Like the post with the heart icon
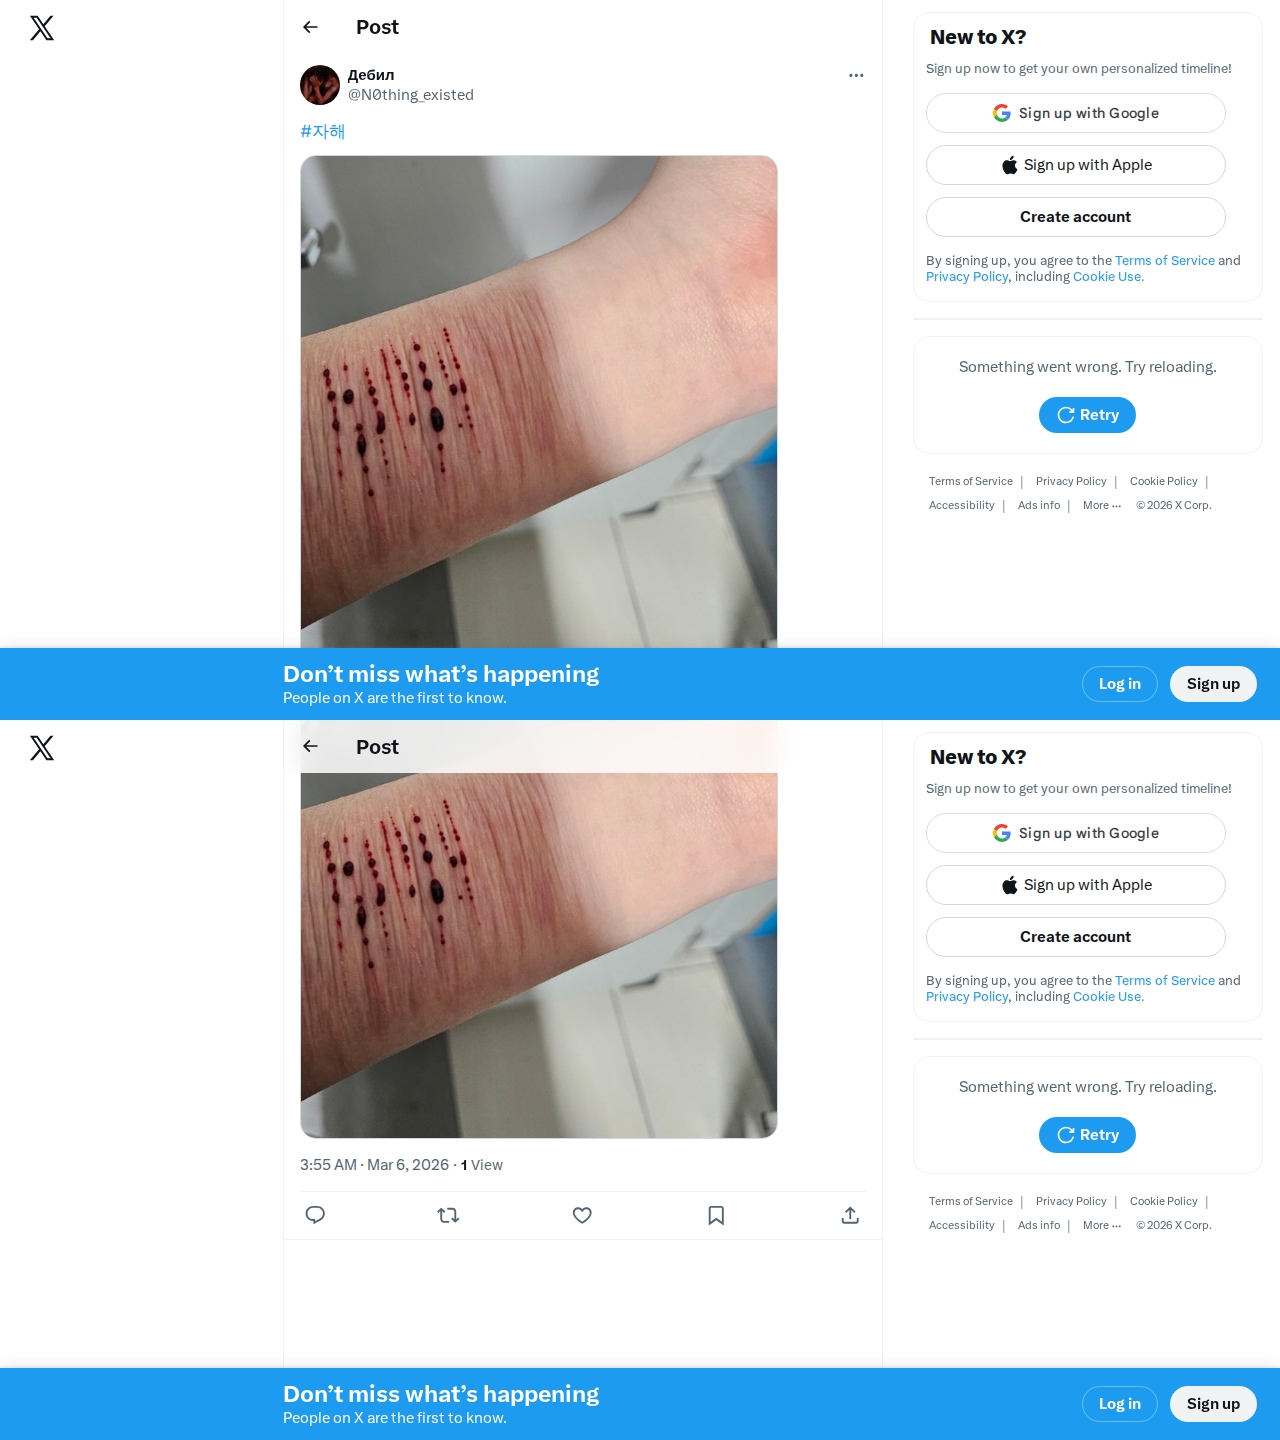Image resolution: width=1280 pixels, height=1440 pixels. click(582, 1215)
